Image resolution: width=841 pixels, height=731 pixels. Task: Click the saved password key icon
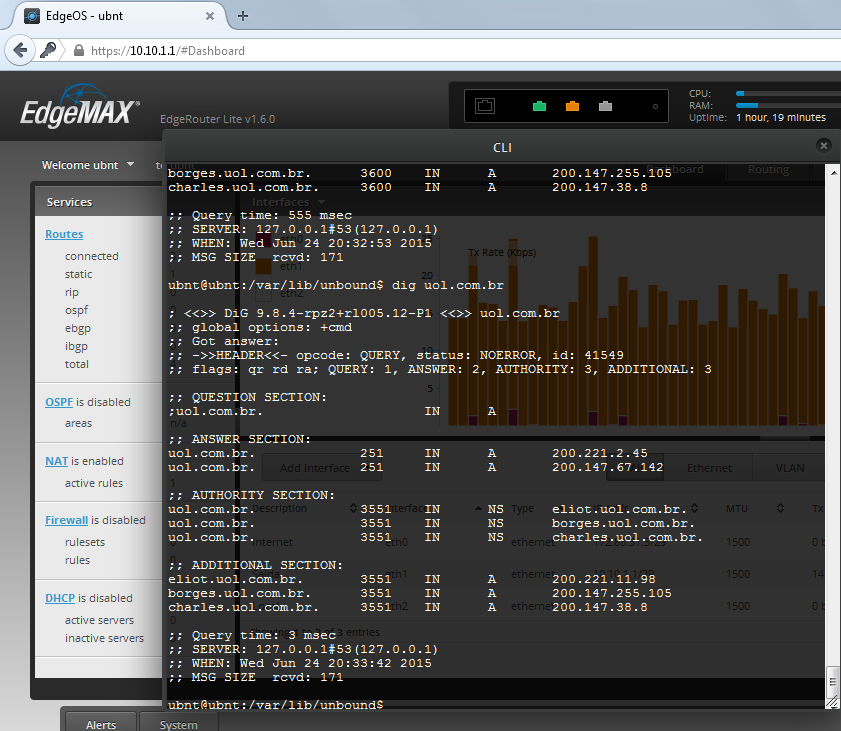pyautogui.click(x=48, y=50)
